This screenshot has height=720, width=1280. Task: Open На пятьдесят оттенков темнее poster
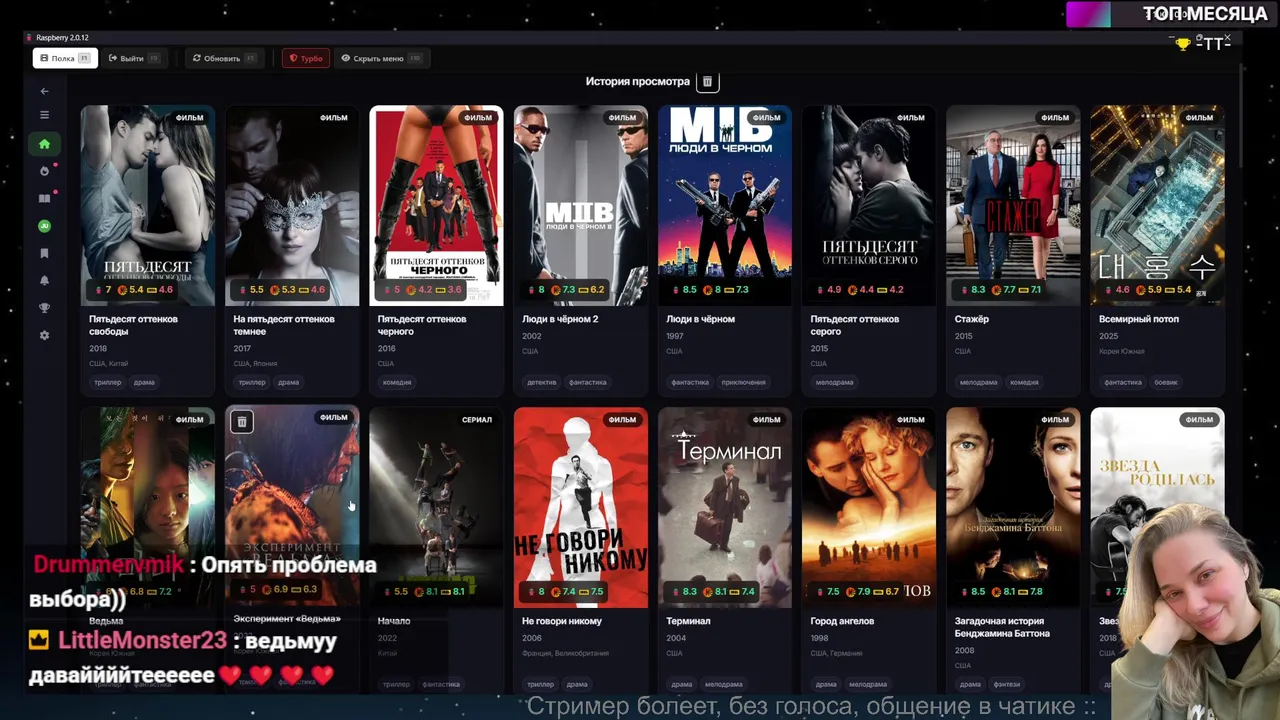292,206
